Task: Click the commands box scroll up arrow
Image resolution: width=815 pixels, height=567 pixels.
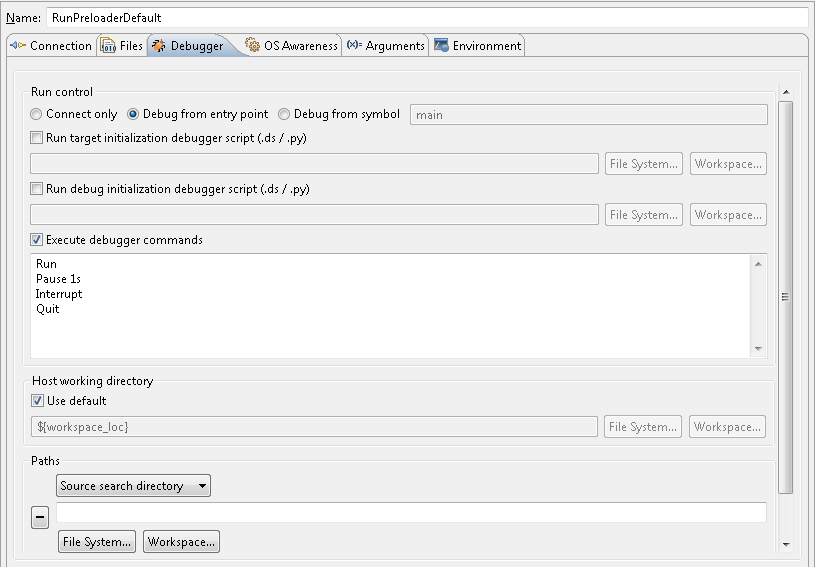Action: [x=758, y=264]
